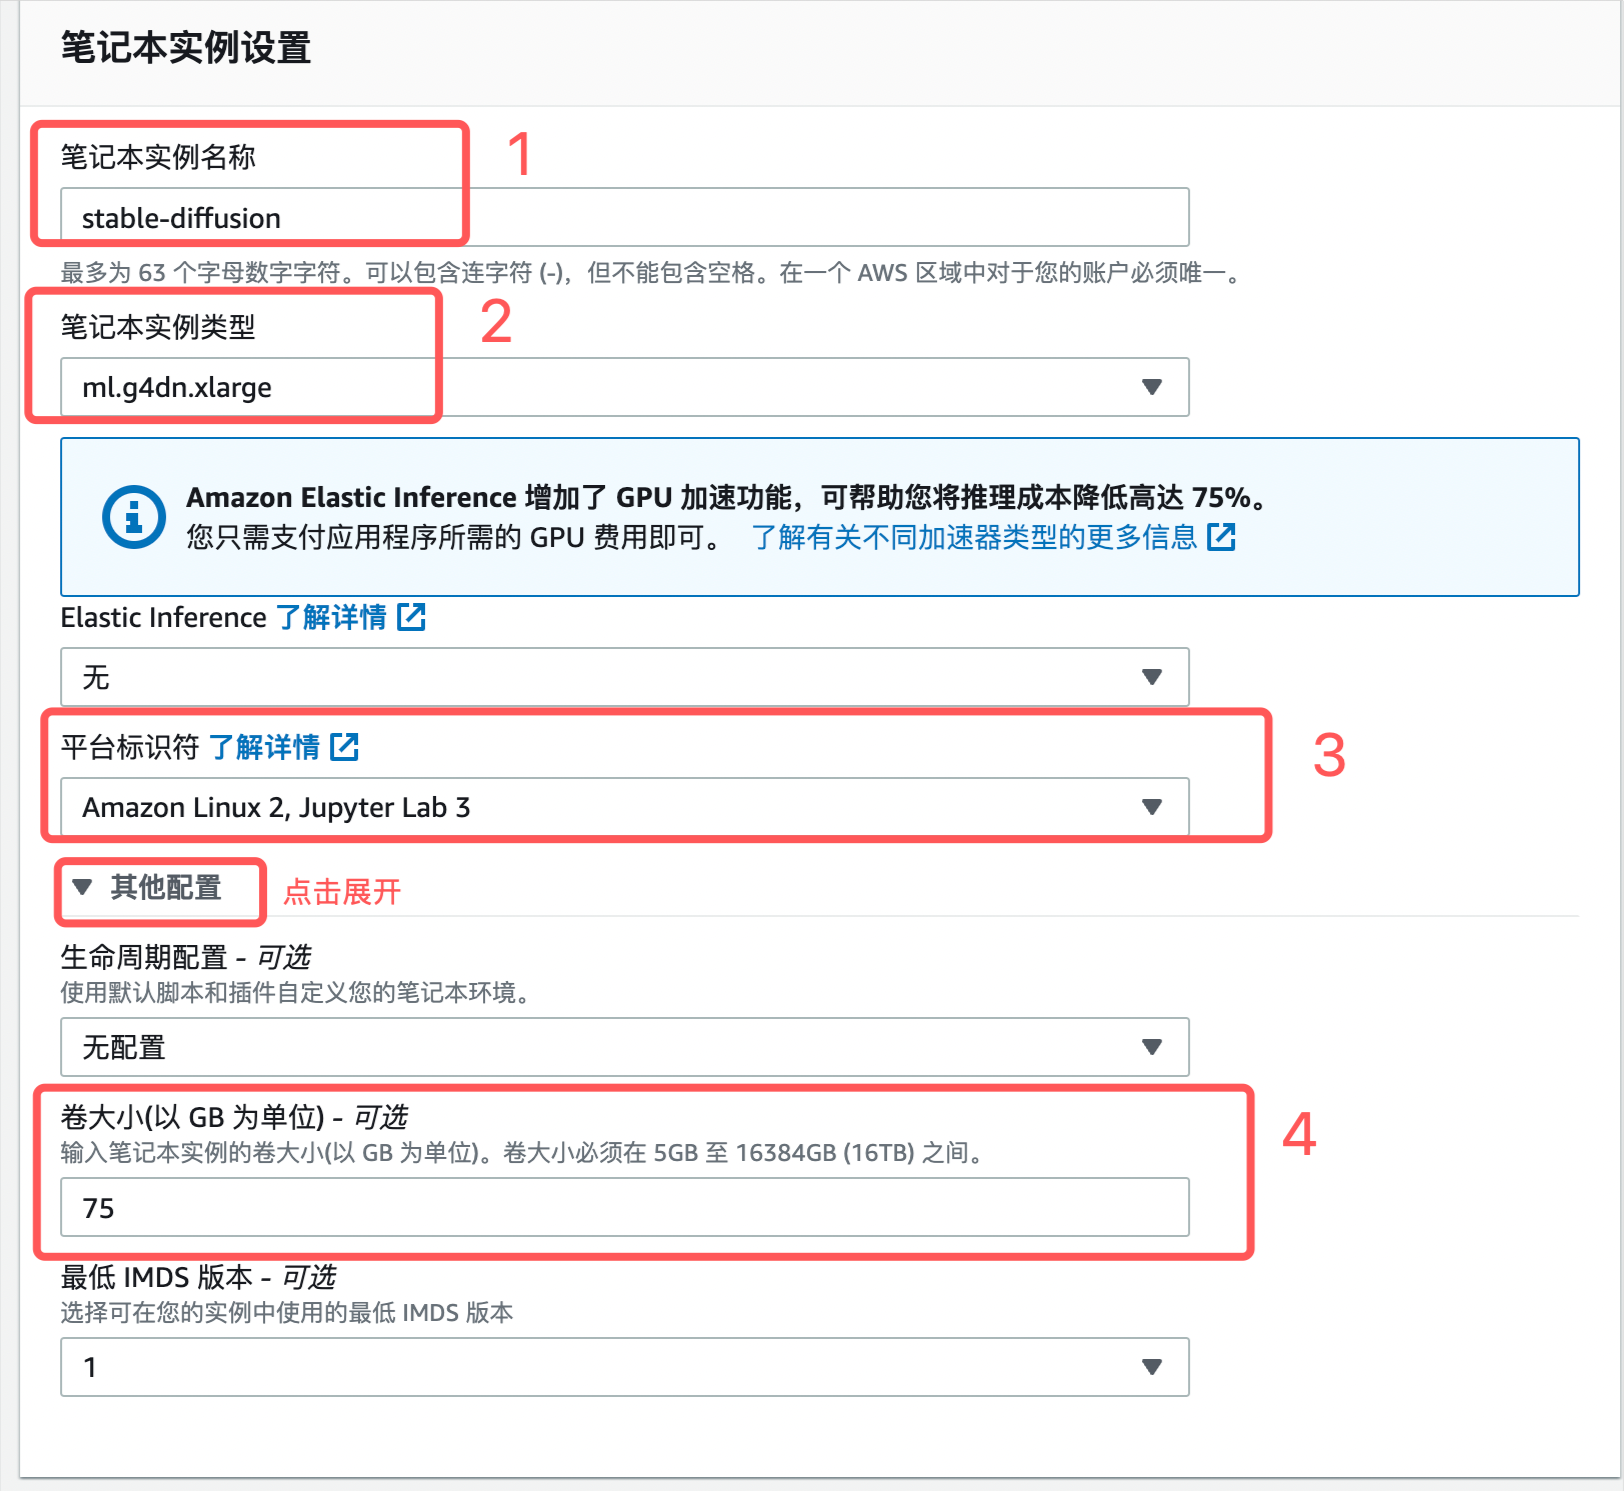The width and height of the screenshot is (1624, 1491).
Task: Click dropdown arrow of ml.g4dn.xlarge instance type
Action: click(1152, 387)
